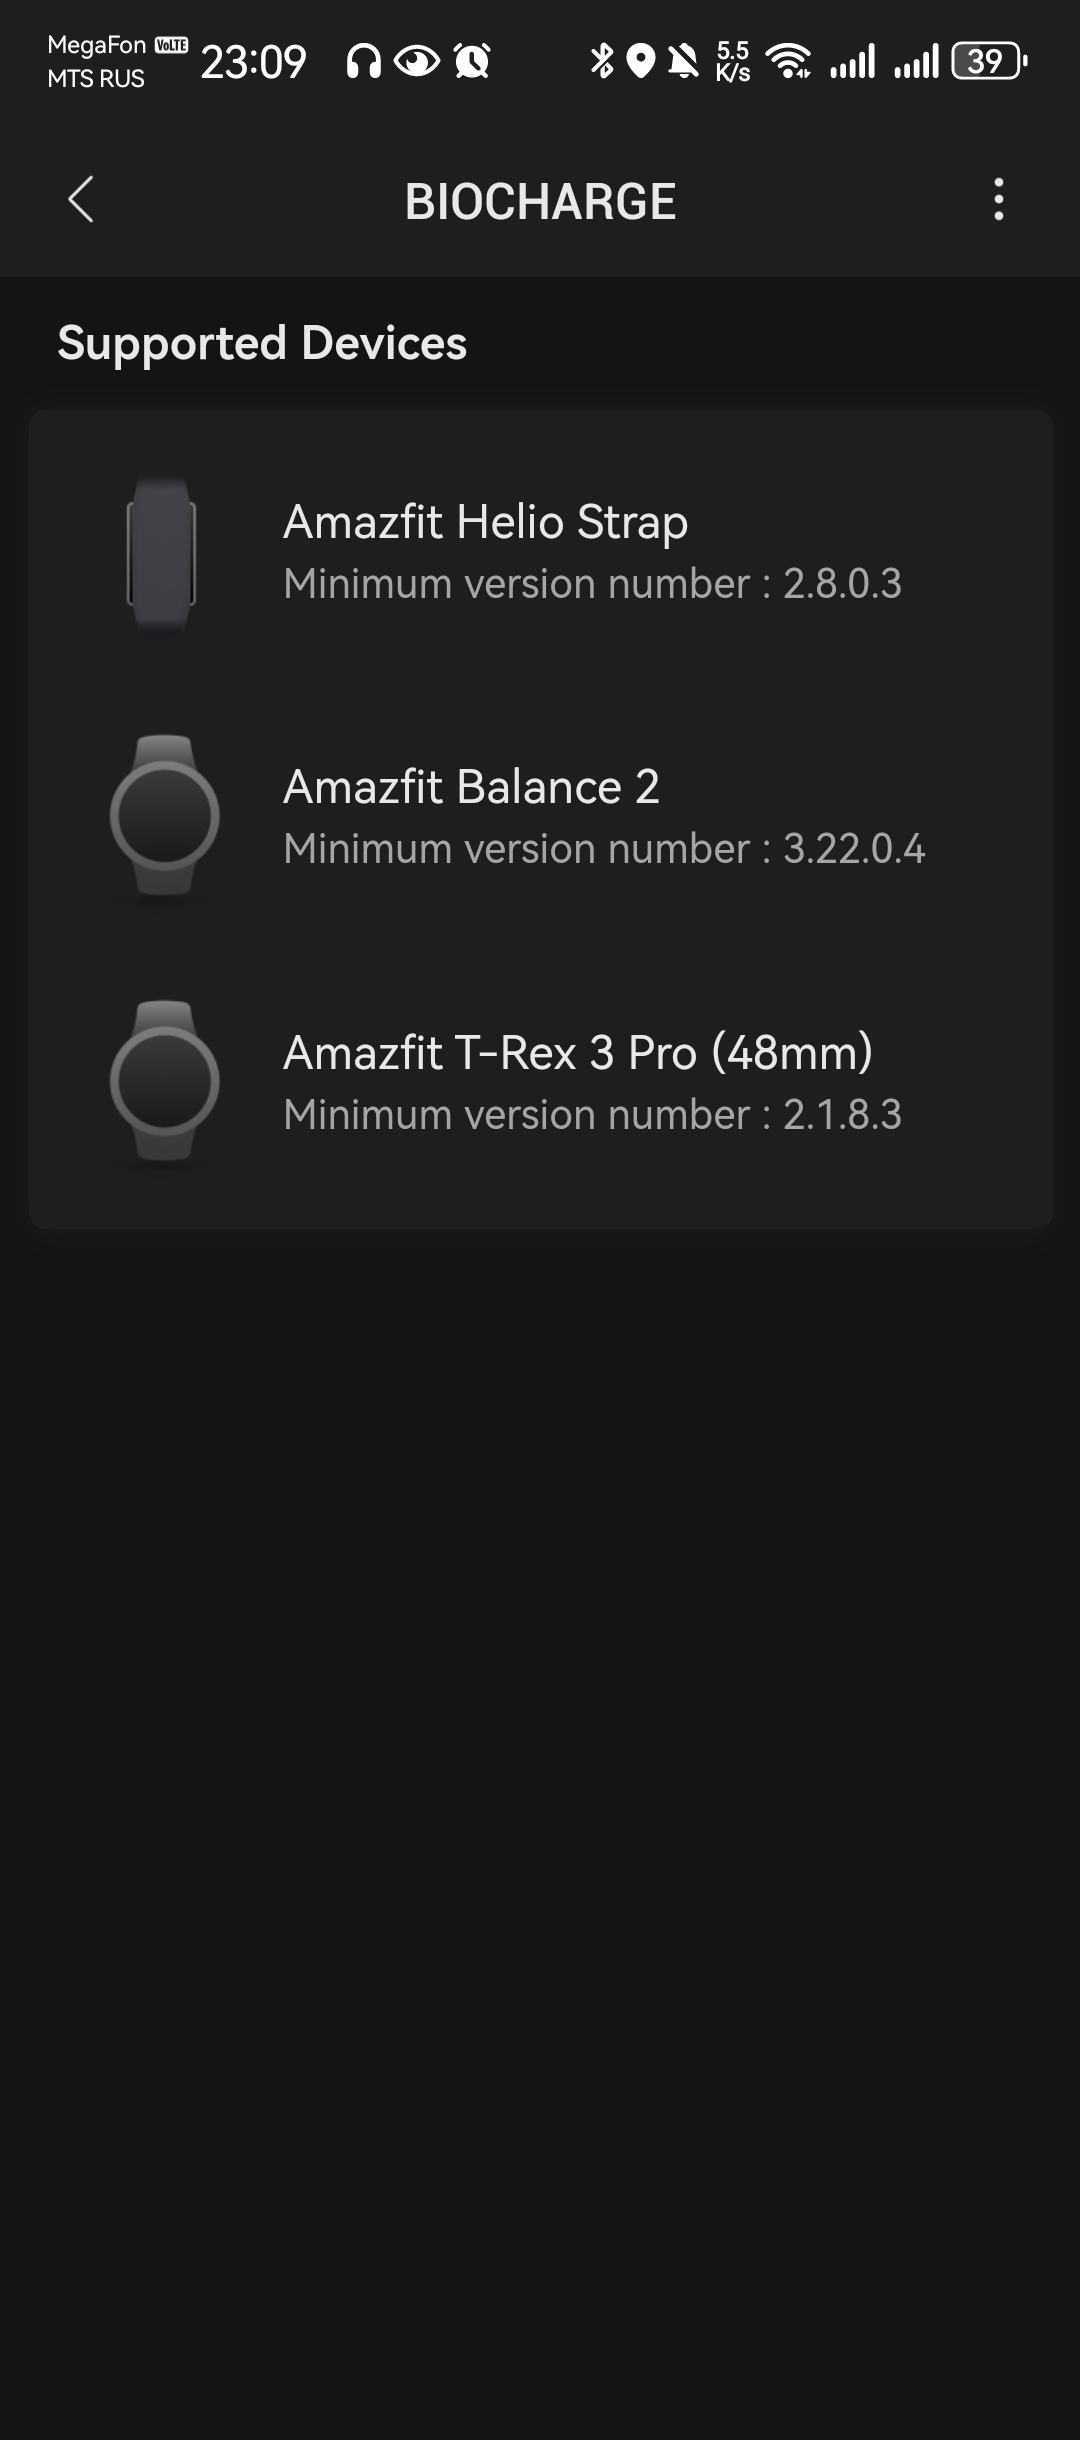Tap the location pin status icon
This screenshot has height=2440, width=1080.
[x=641, y=61]
